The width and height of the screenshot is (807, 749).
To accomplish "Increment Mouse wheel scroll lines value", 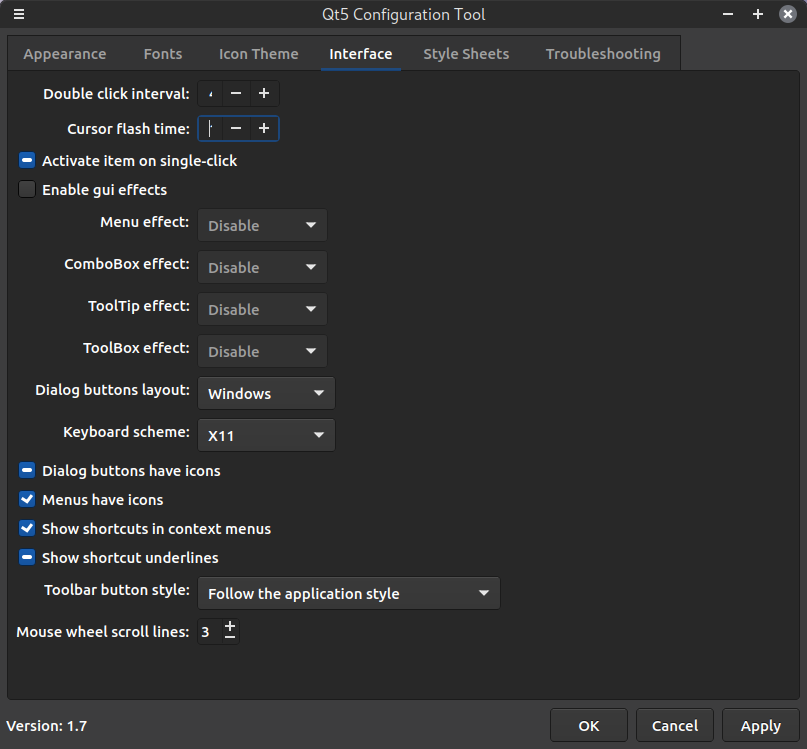I will point(230,625).
